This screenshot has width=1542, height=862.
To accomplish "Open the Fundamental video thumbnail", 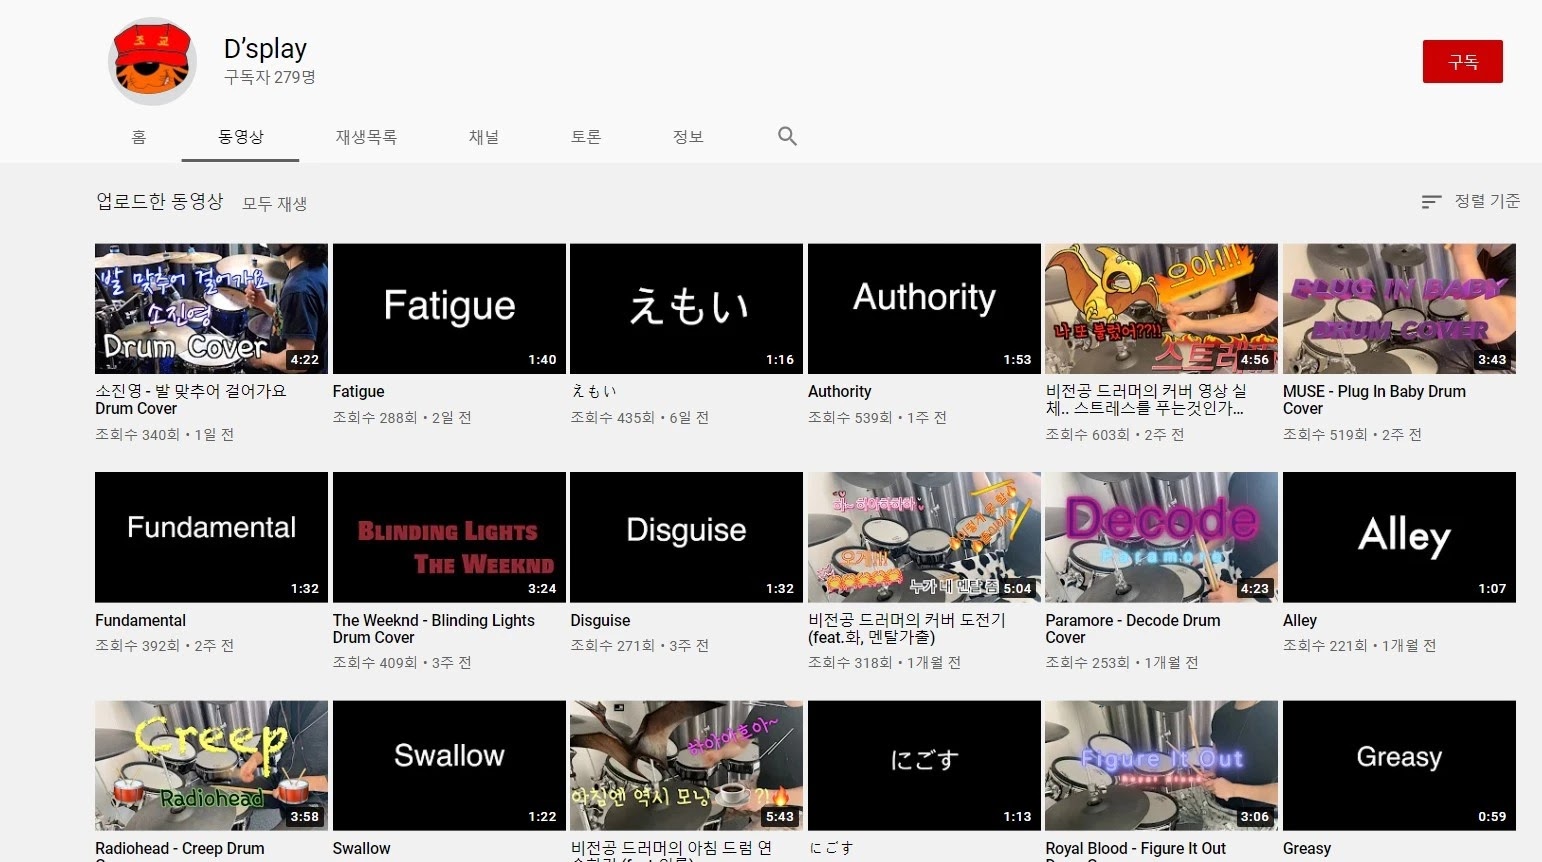I will click(x=211, y=537).
